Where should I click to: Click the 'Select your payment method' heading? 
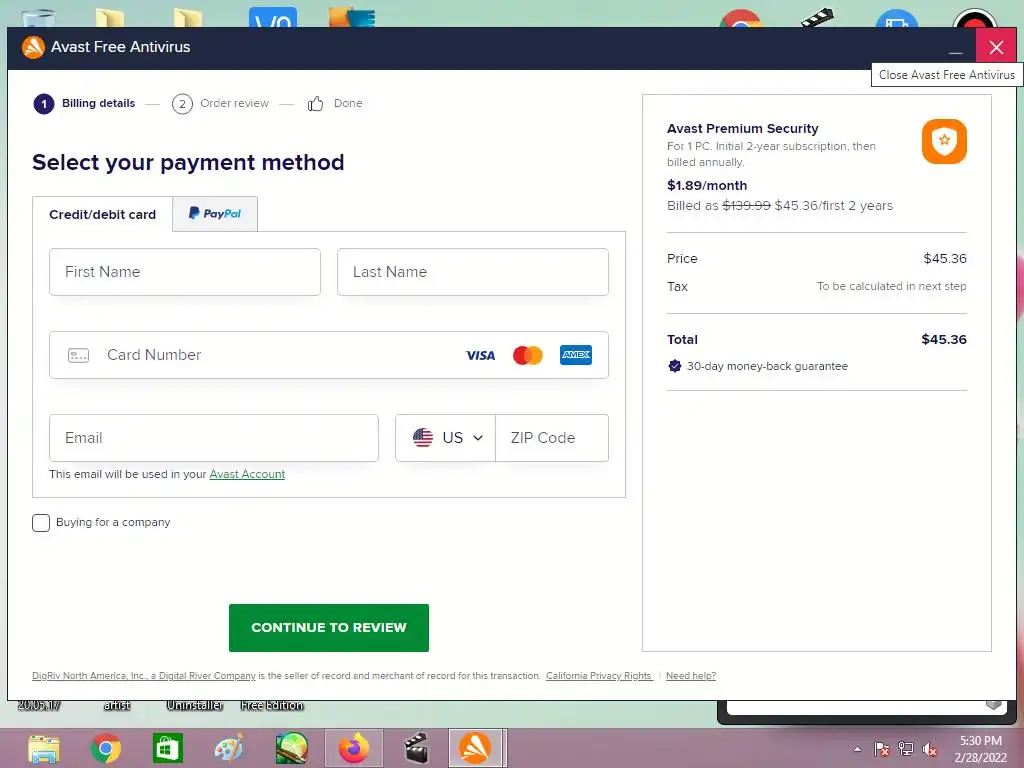click(188, 163)
